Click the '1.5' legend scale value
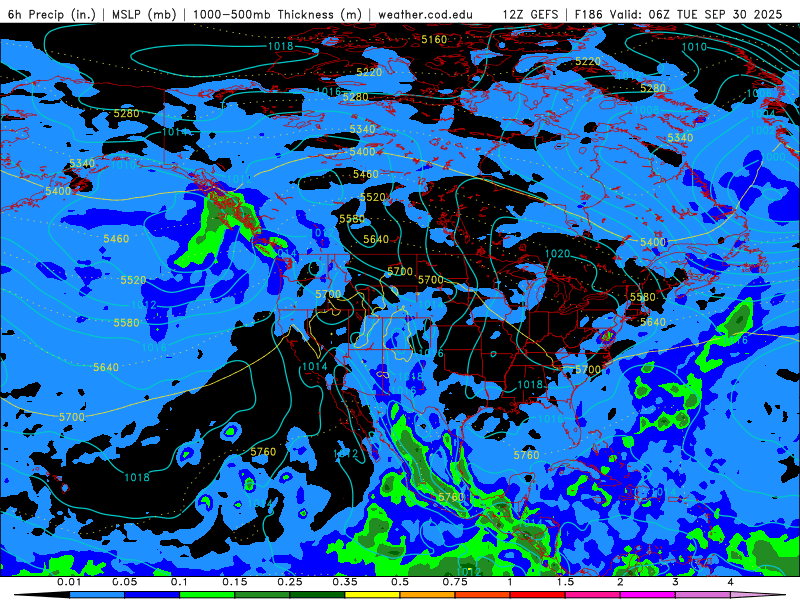The image size is (800, 600). click(565, 582)
